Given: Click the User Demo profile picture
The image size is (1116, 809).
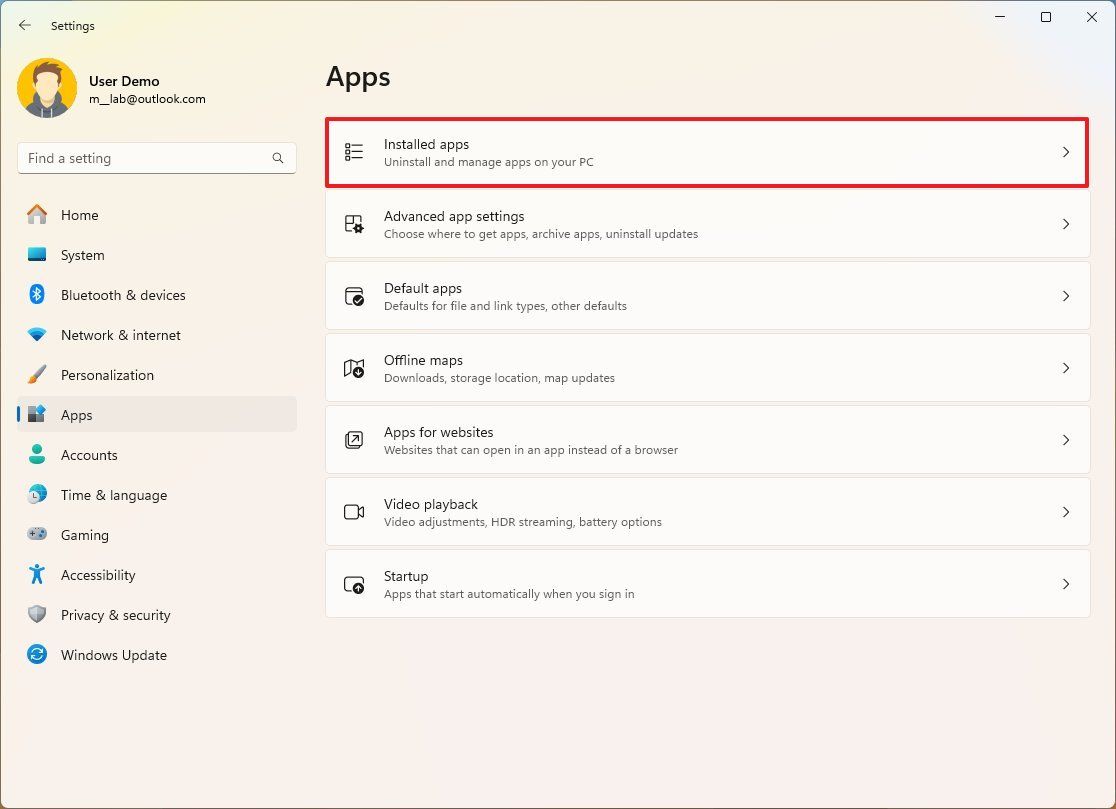Looking at the screenshot, I should pos(47,88).
